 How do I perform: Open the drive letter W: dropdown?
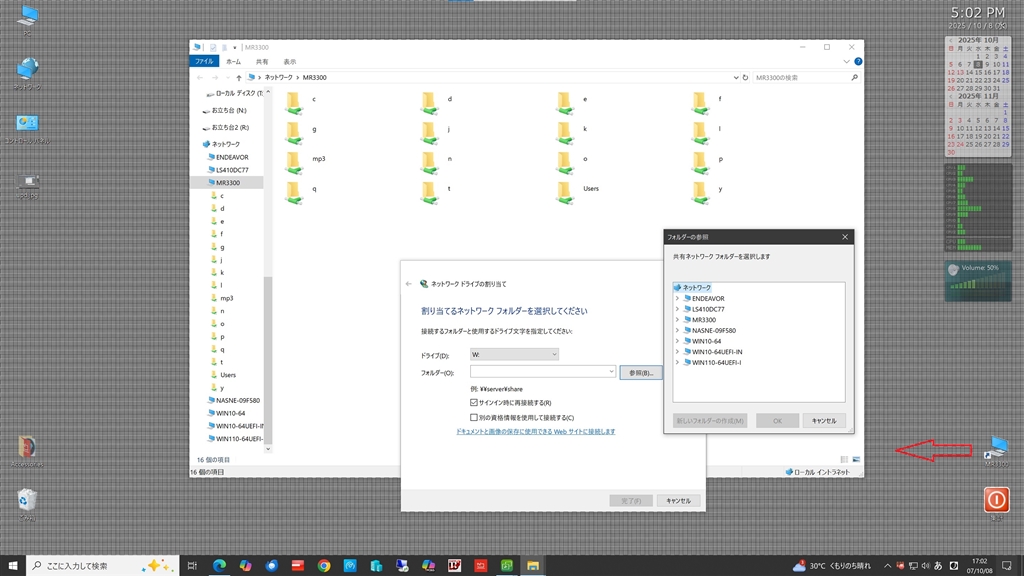click(514, 354)
